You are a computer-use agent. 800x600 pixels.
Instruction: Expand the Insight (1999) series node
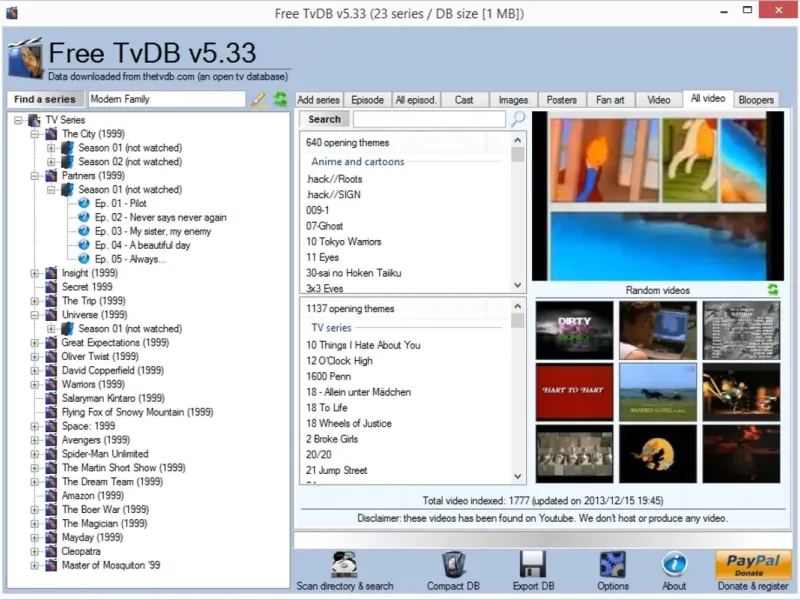point(36,273)
